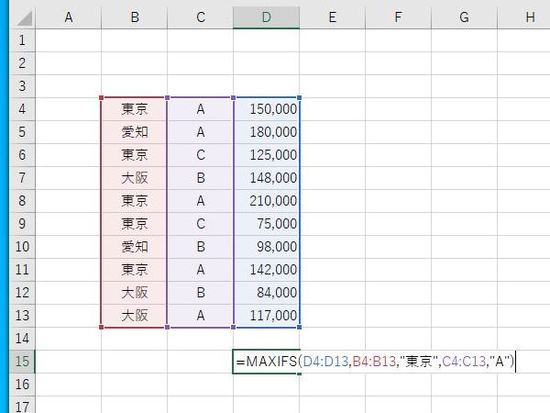Image resolution: width=550 pixels, height=413 pixels.
Task: Click C4:C13 reference in the formula
Action: click(x=464, y=361)
